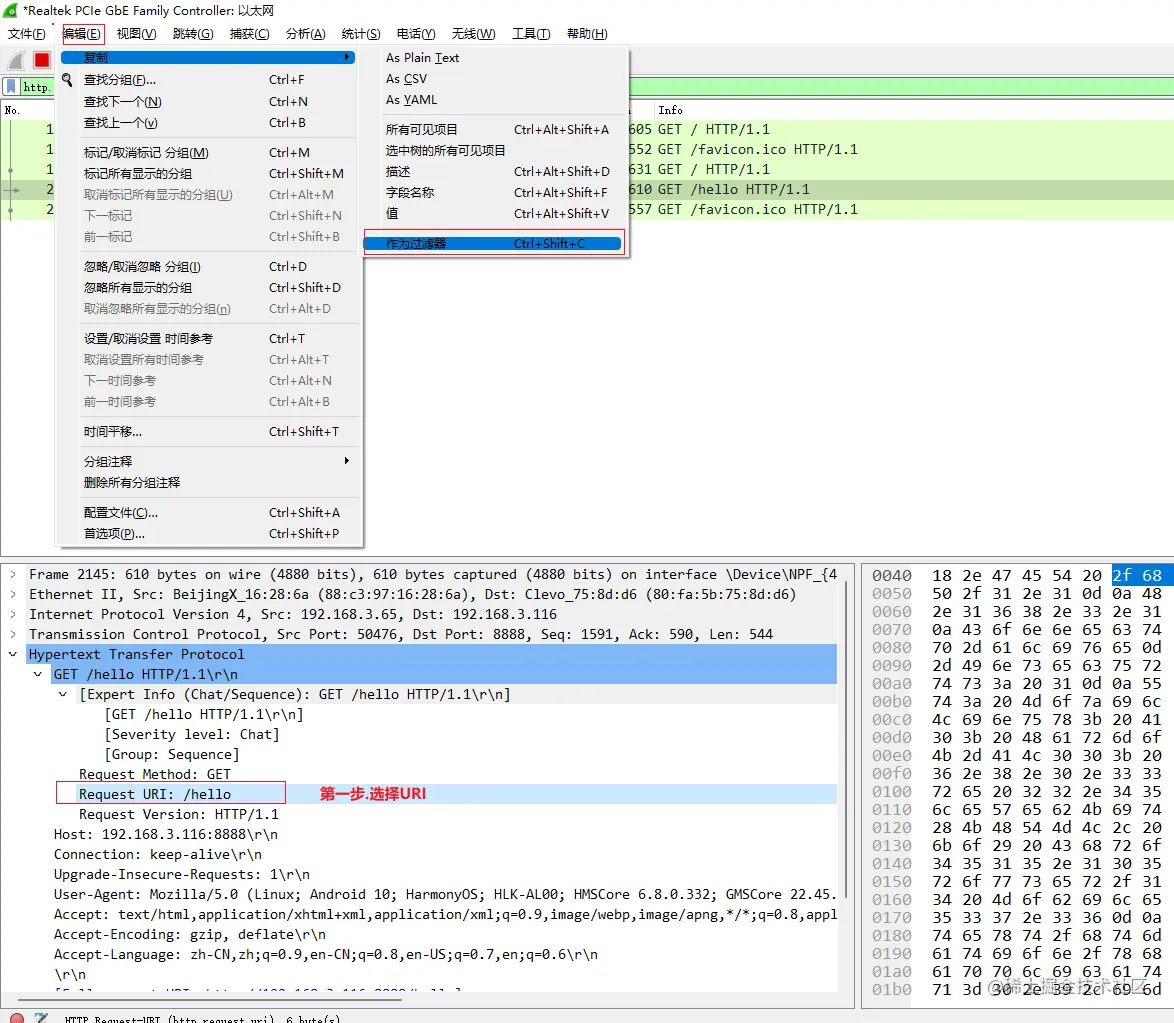Open the 无线(W) menu

(473, 34)
